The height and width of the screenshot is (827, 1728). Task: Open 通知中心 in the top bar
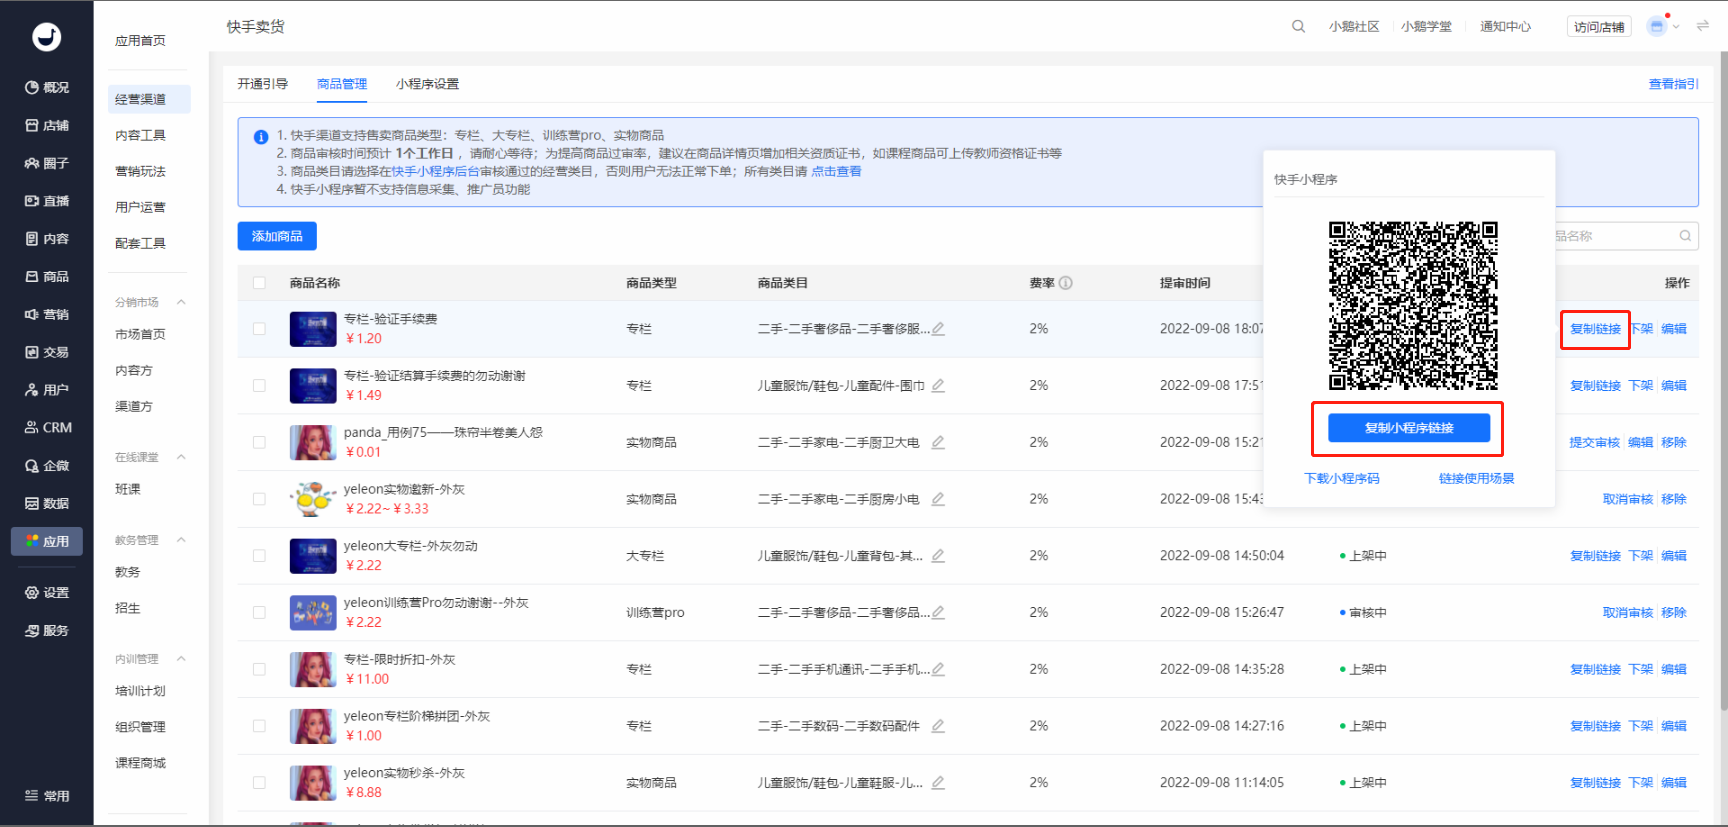coord(1505,27)
